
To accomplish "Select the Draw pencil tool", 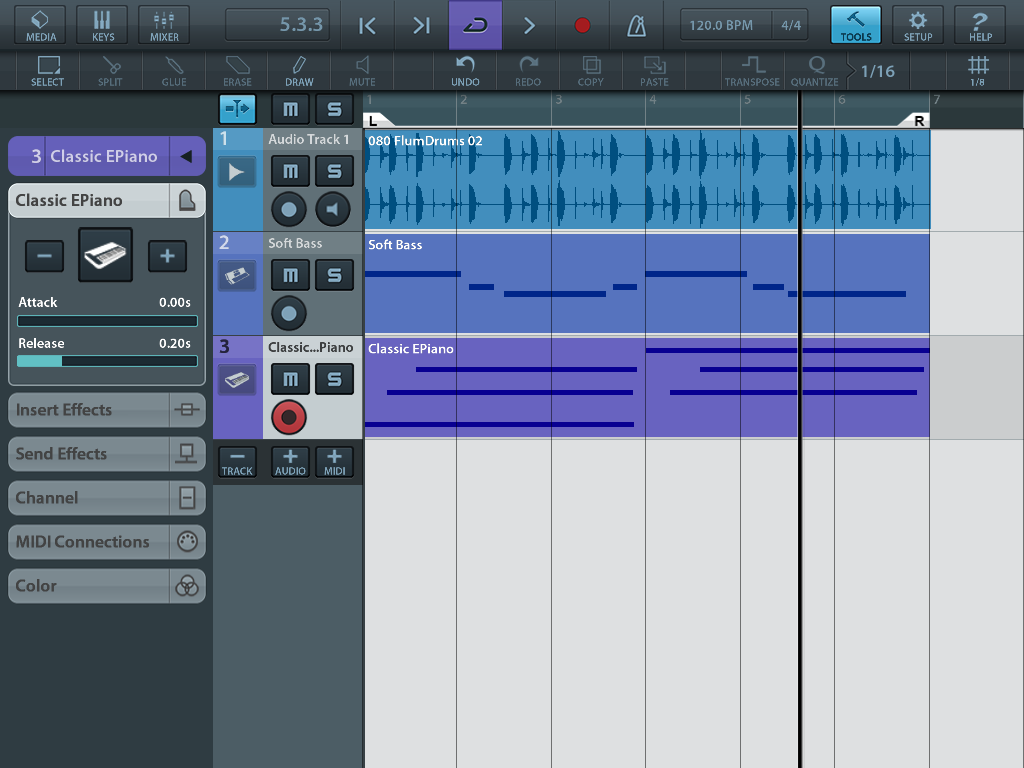I will (299, 70).
